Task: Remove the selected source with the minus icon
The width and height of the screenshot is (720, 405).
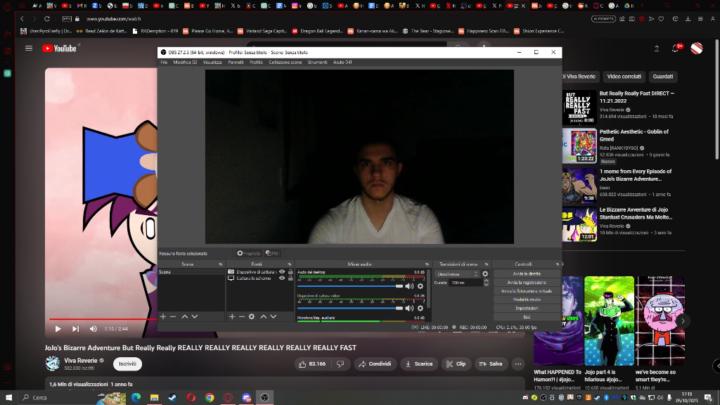Action: click(242, 316)
